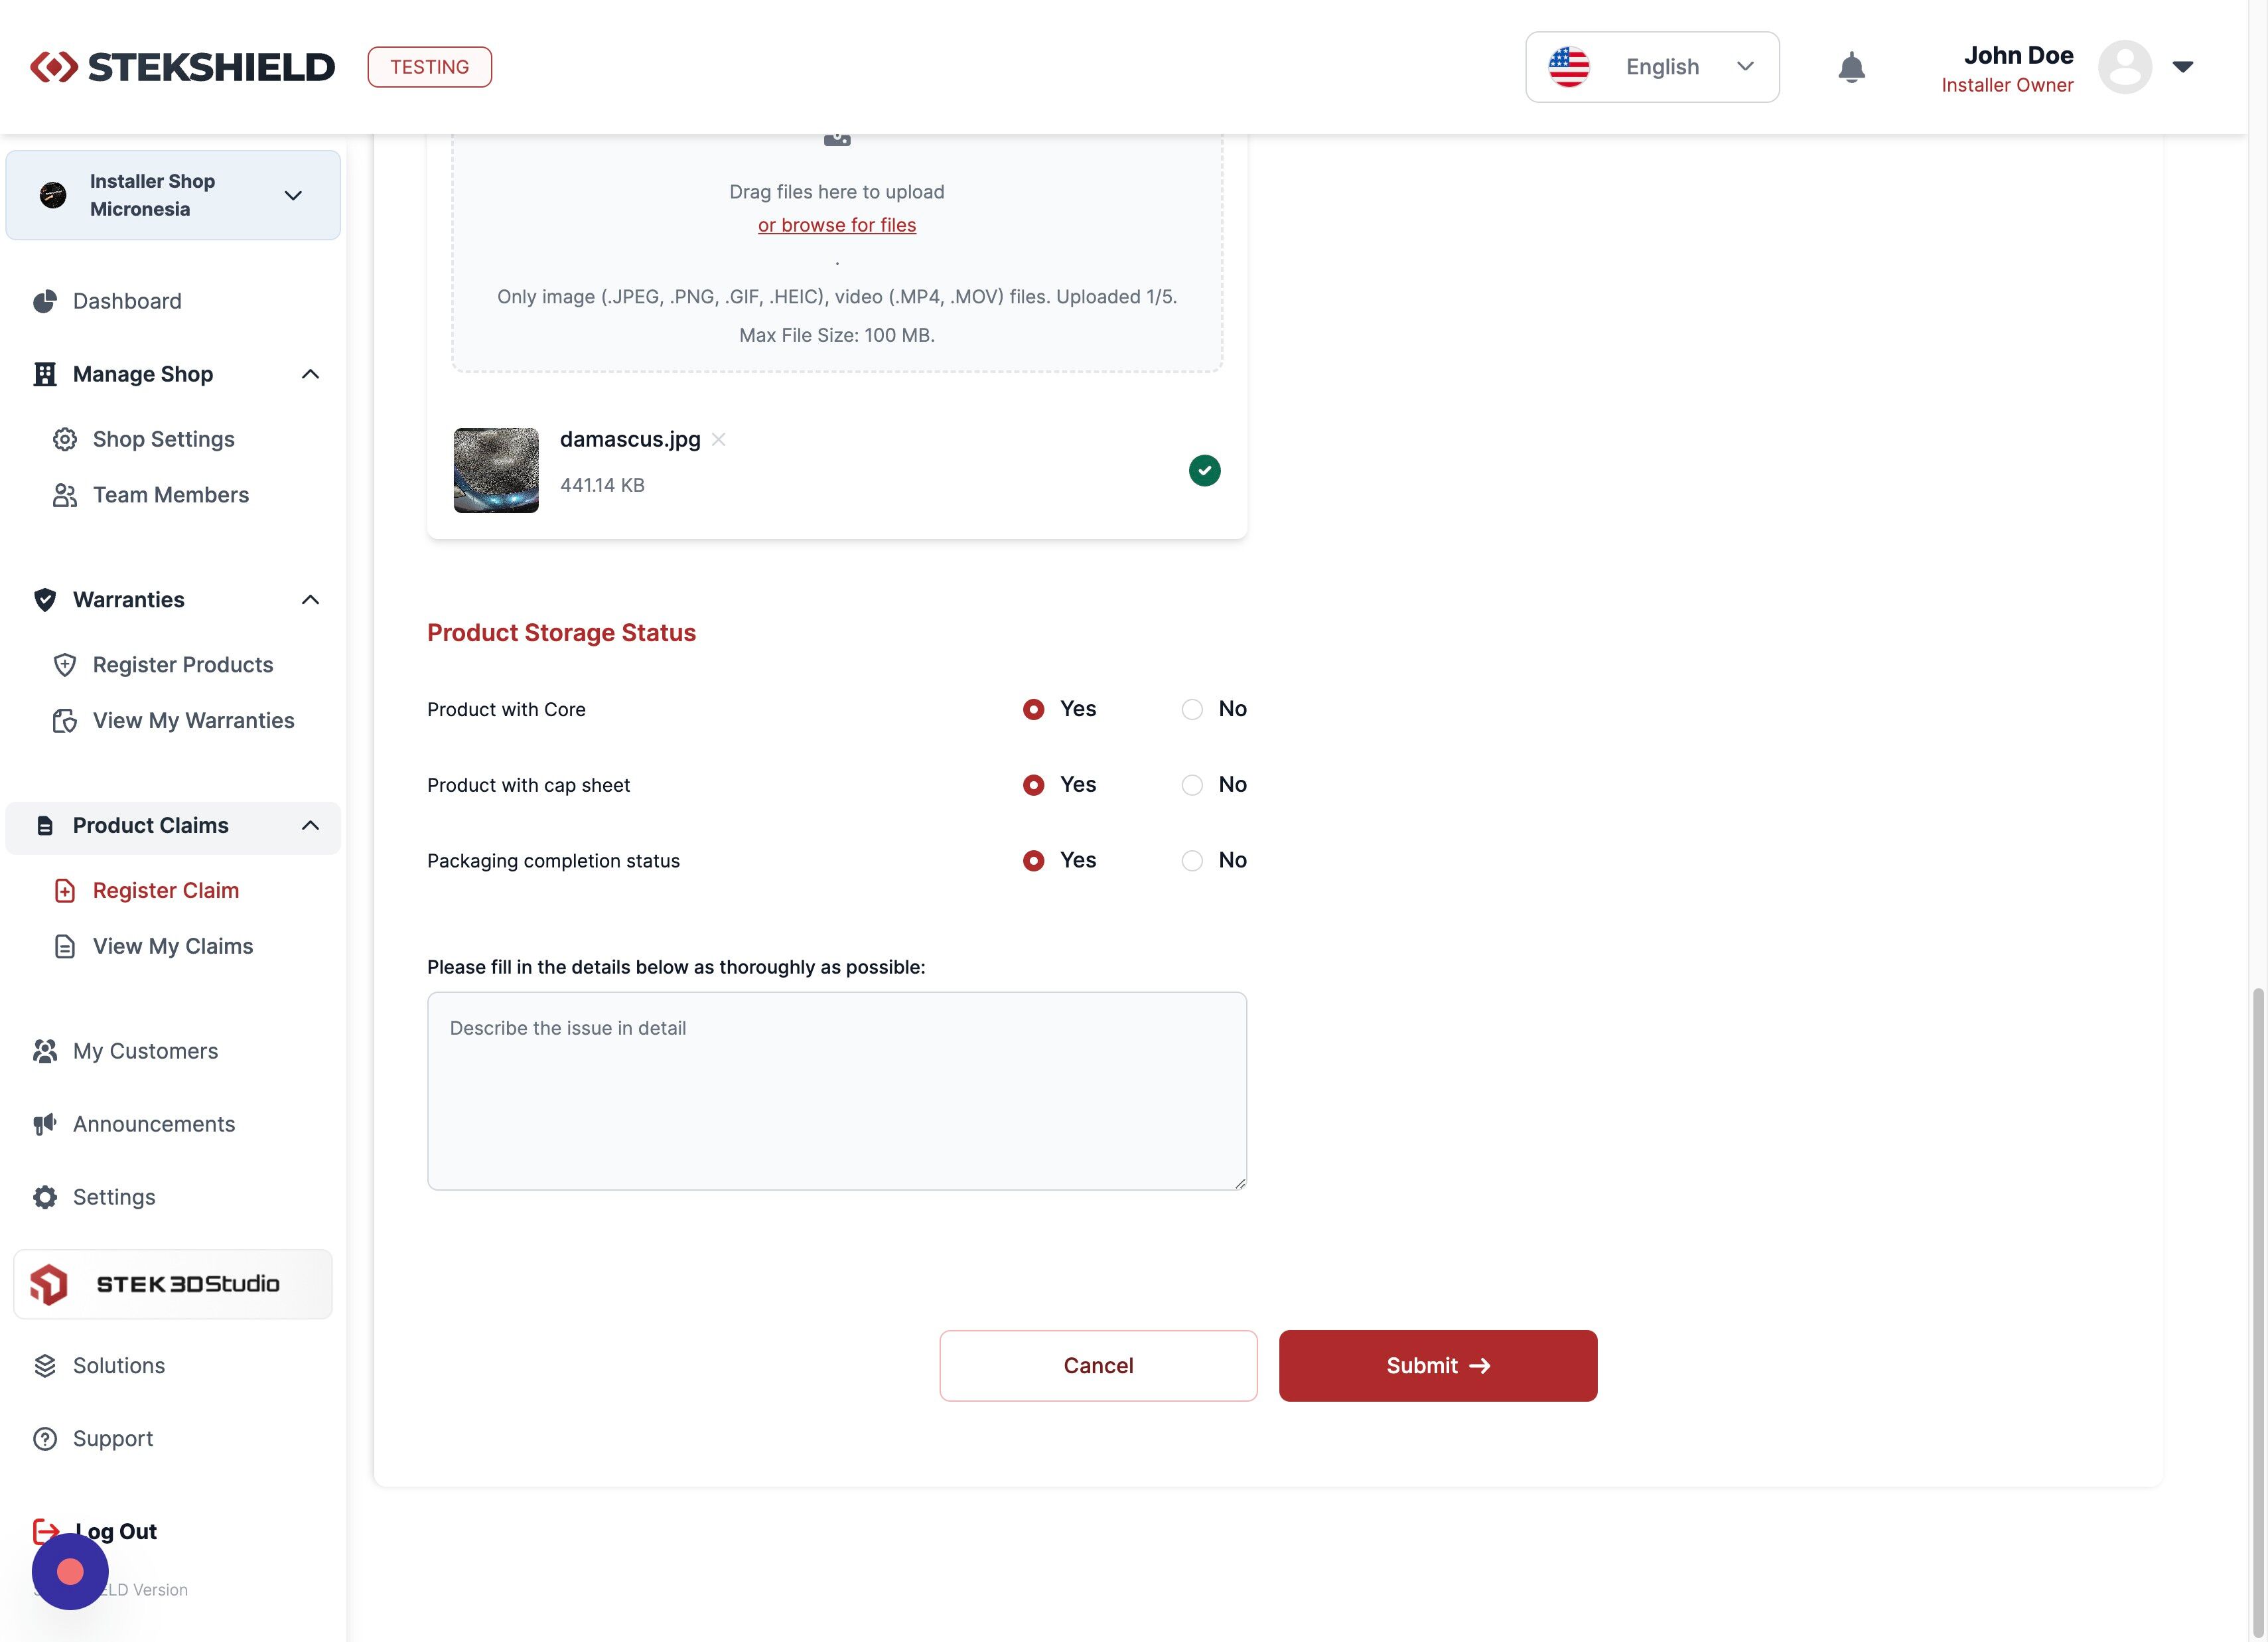Open View My Warranties
This screenshot has height=1642, width=2268.
point(194,721)
